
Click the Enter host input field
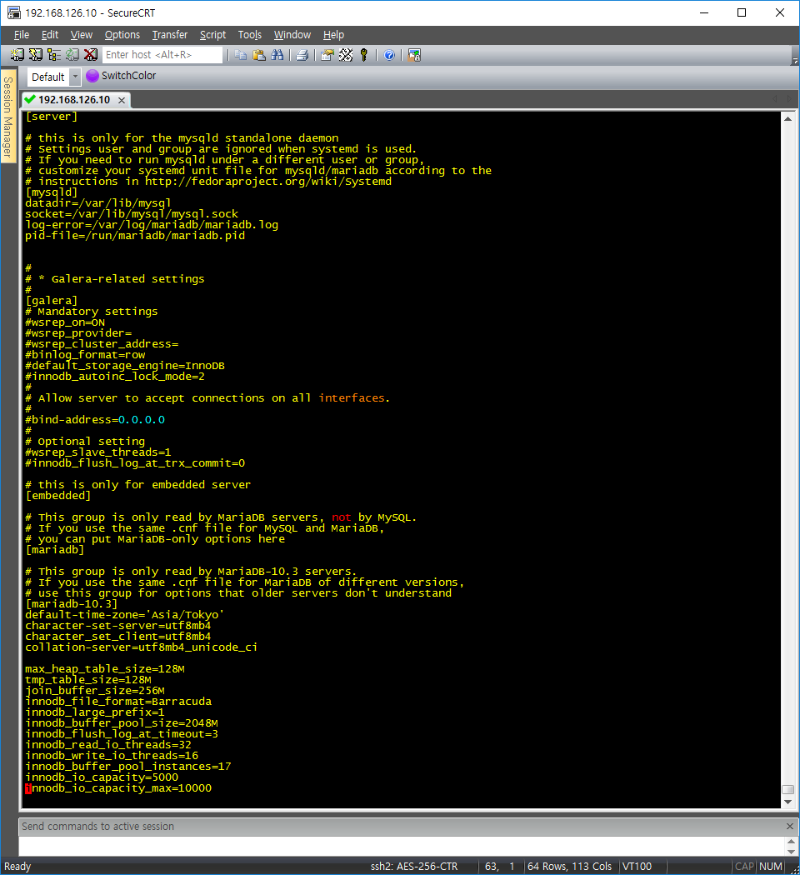coord(162,55)
